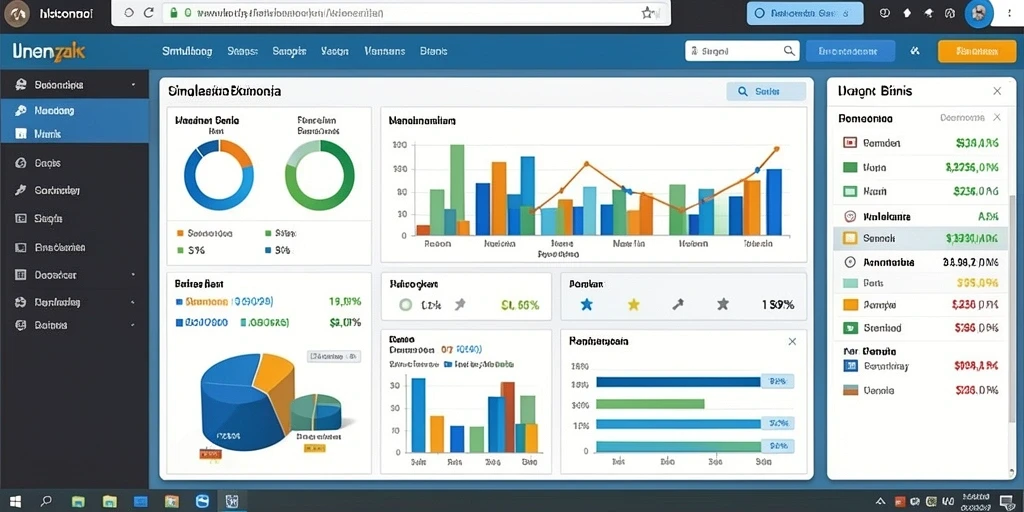Select the round radio circle beside the pin
Screen dimensions: 1024x512
[406, 304]
